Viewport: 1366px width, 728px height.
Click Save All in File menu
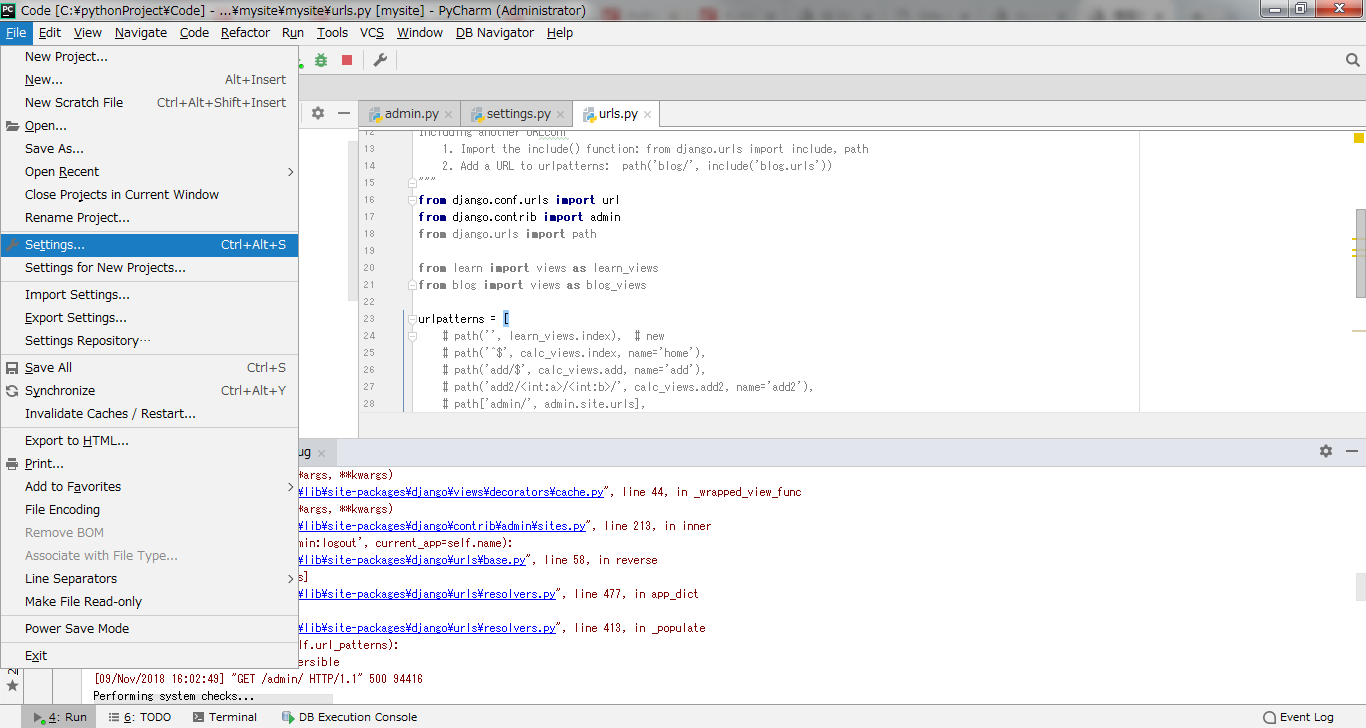click(x=149, y=368)
